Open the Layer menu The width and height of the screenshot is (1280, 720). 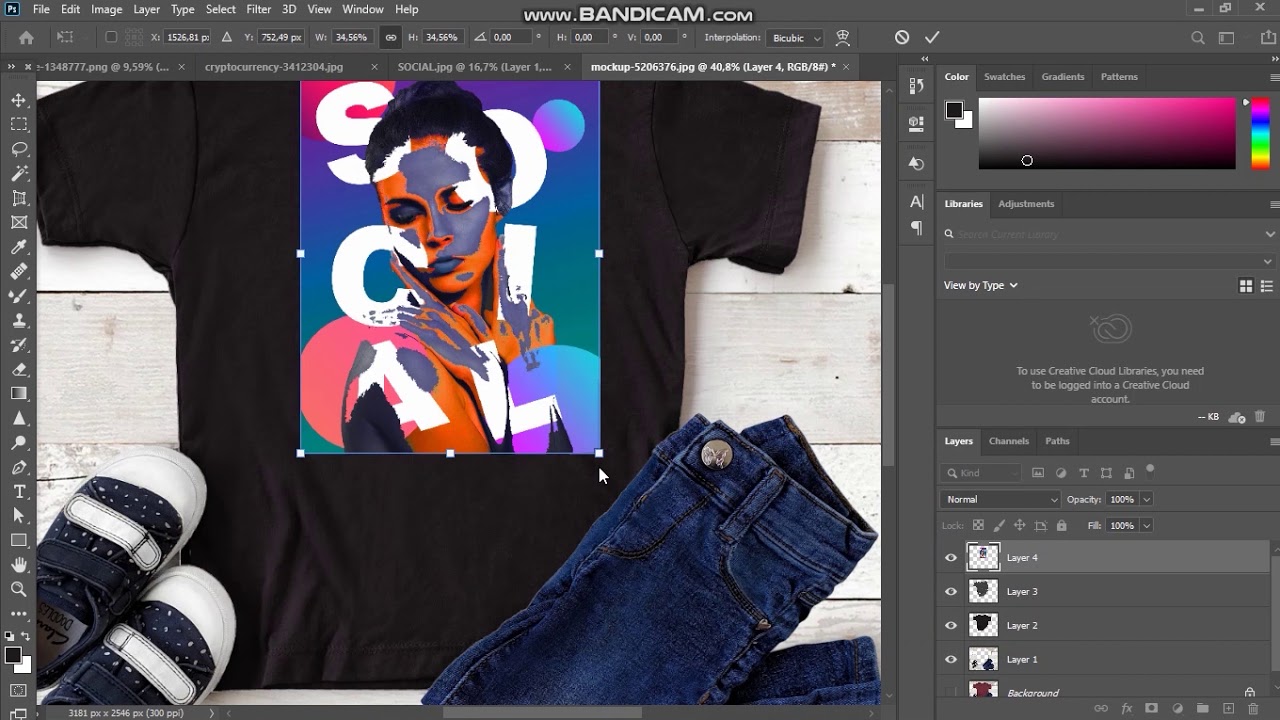[x=147, y=9]
